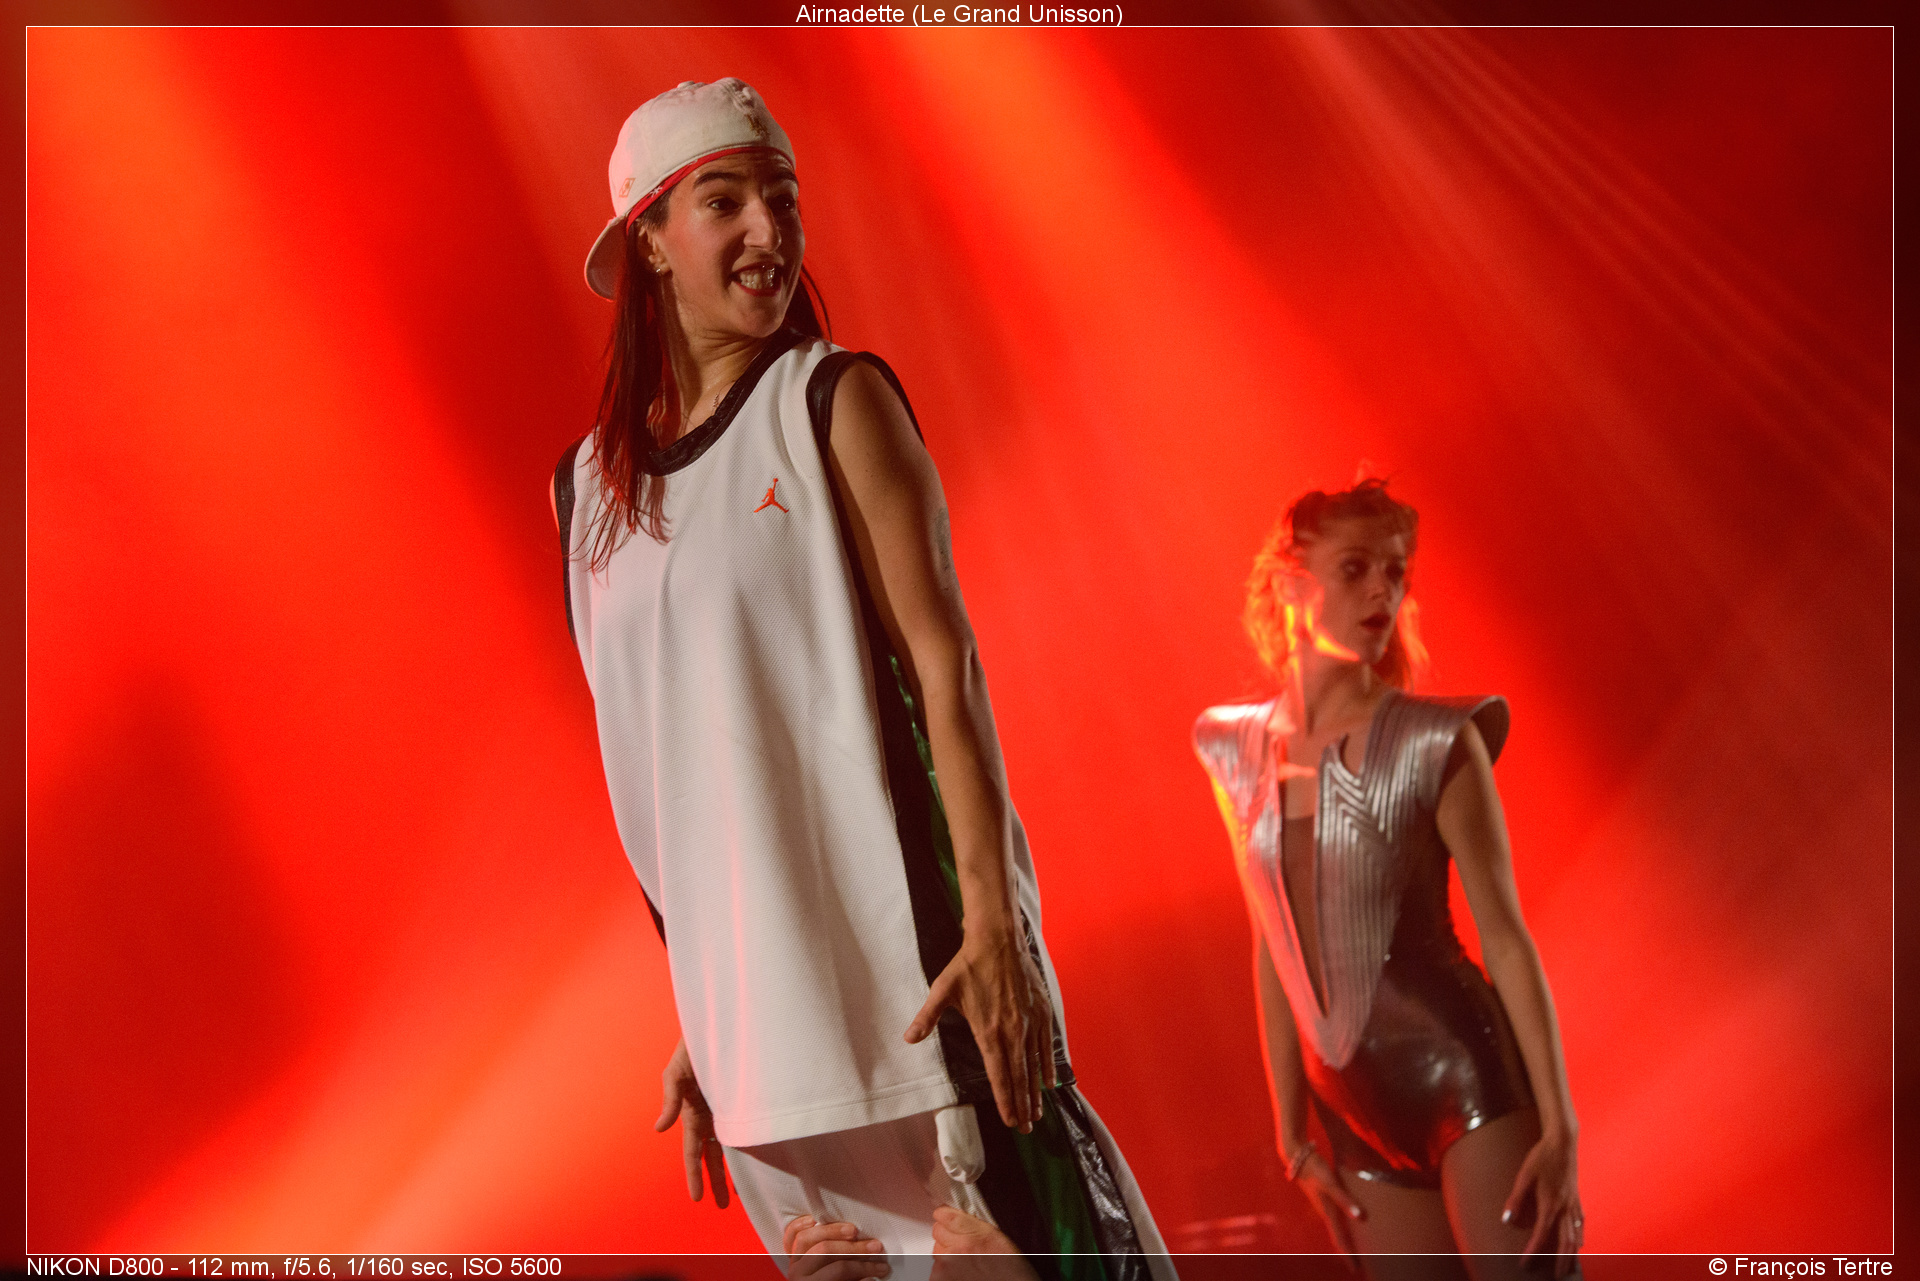Screen dimensions: 1920x1281
Task: Click the "© François Tertre" copyright text
Action: click(1800, 1267)
